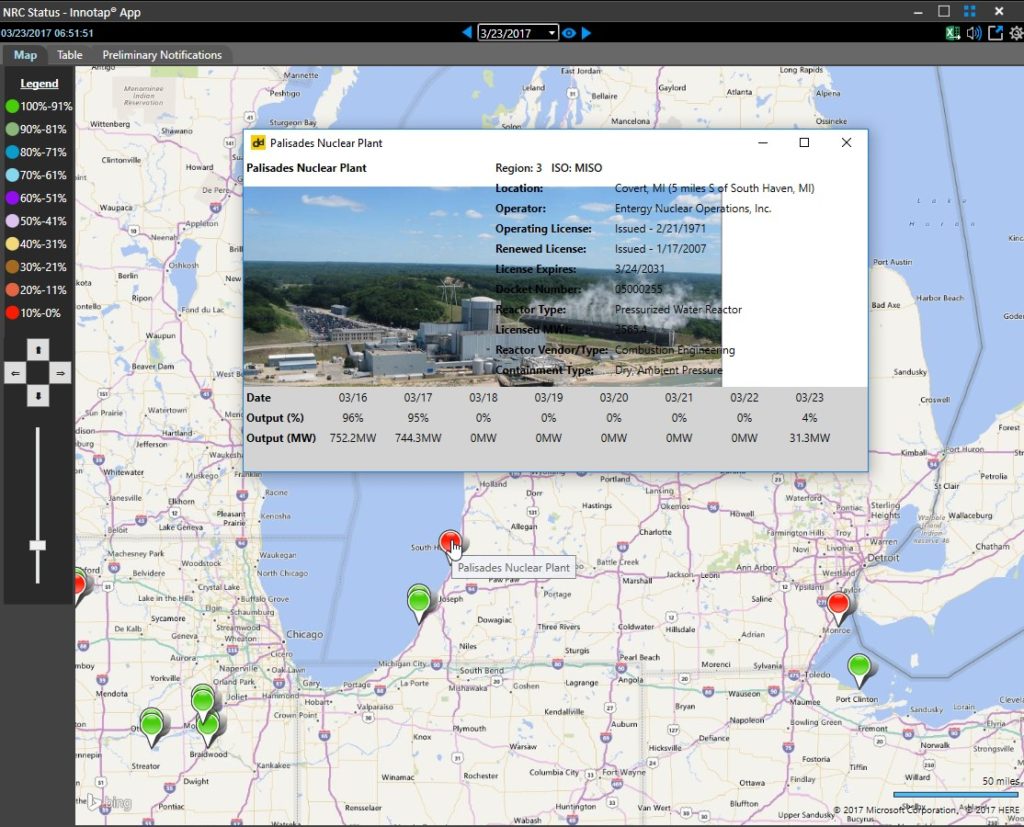The image size is (1024, 827).
Task: Click the 70%-61% light blue legend dot
Action: coord(12,174)
